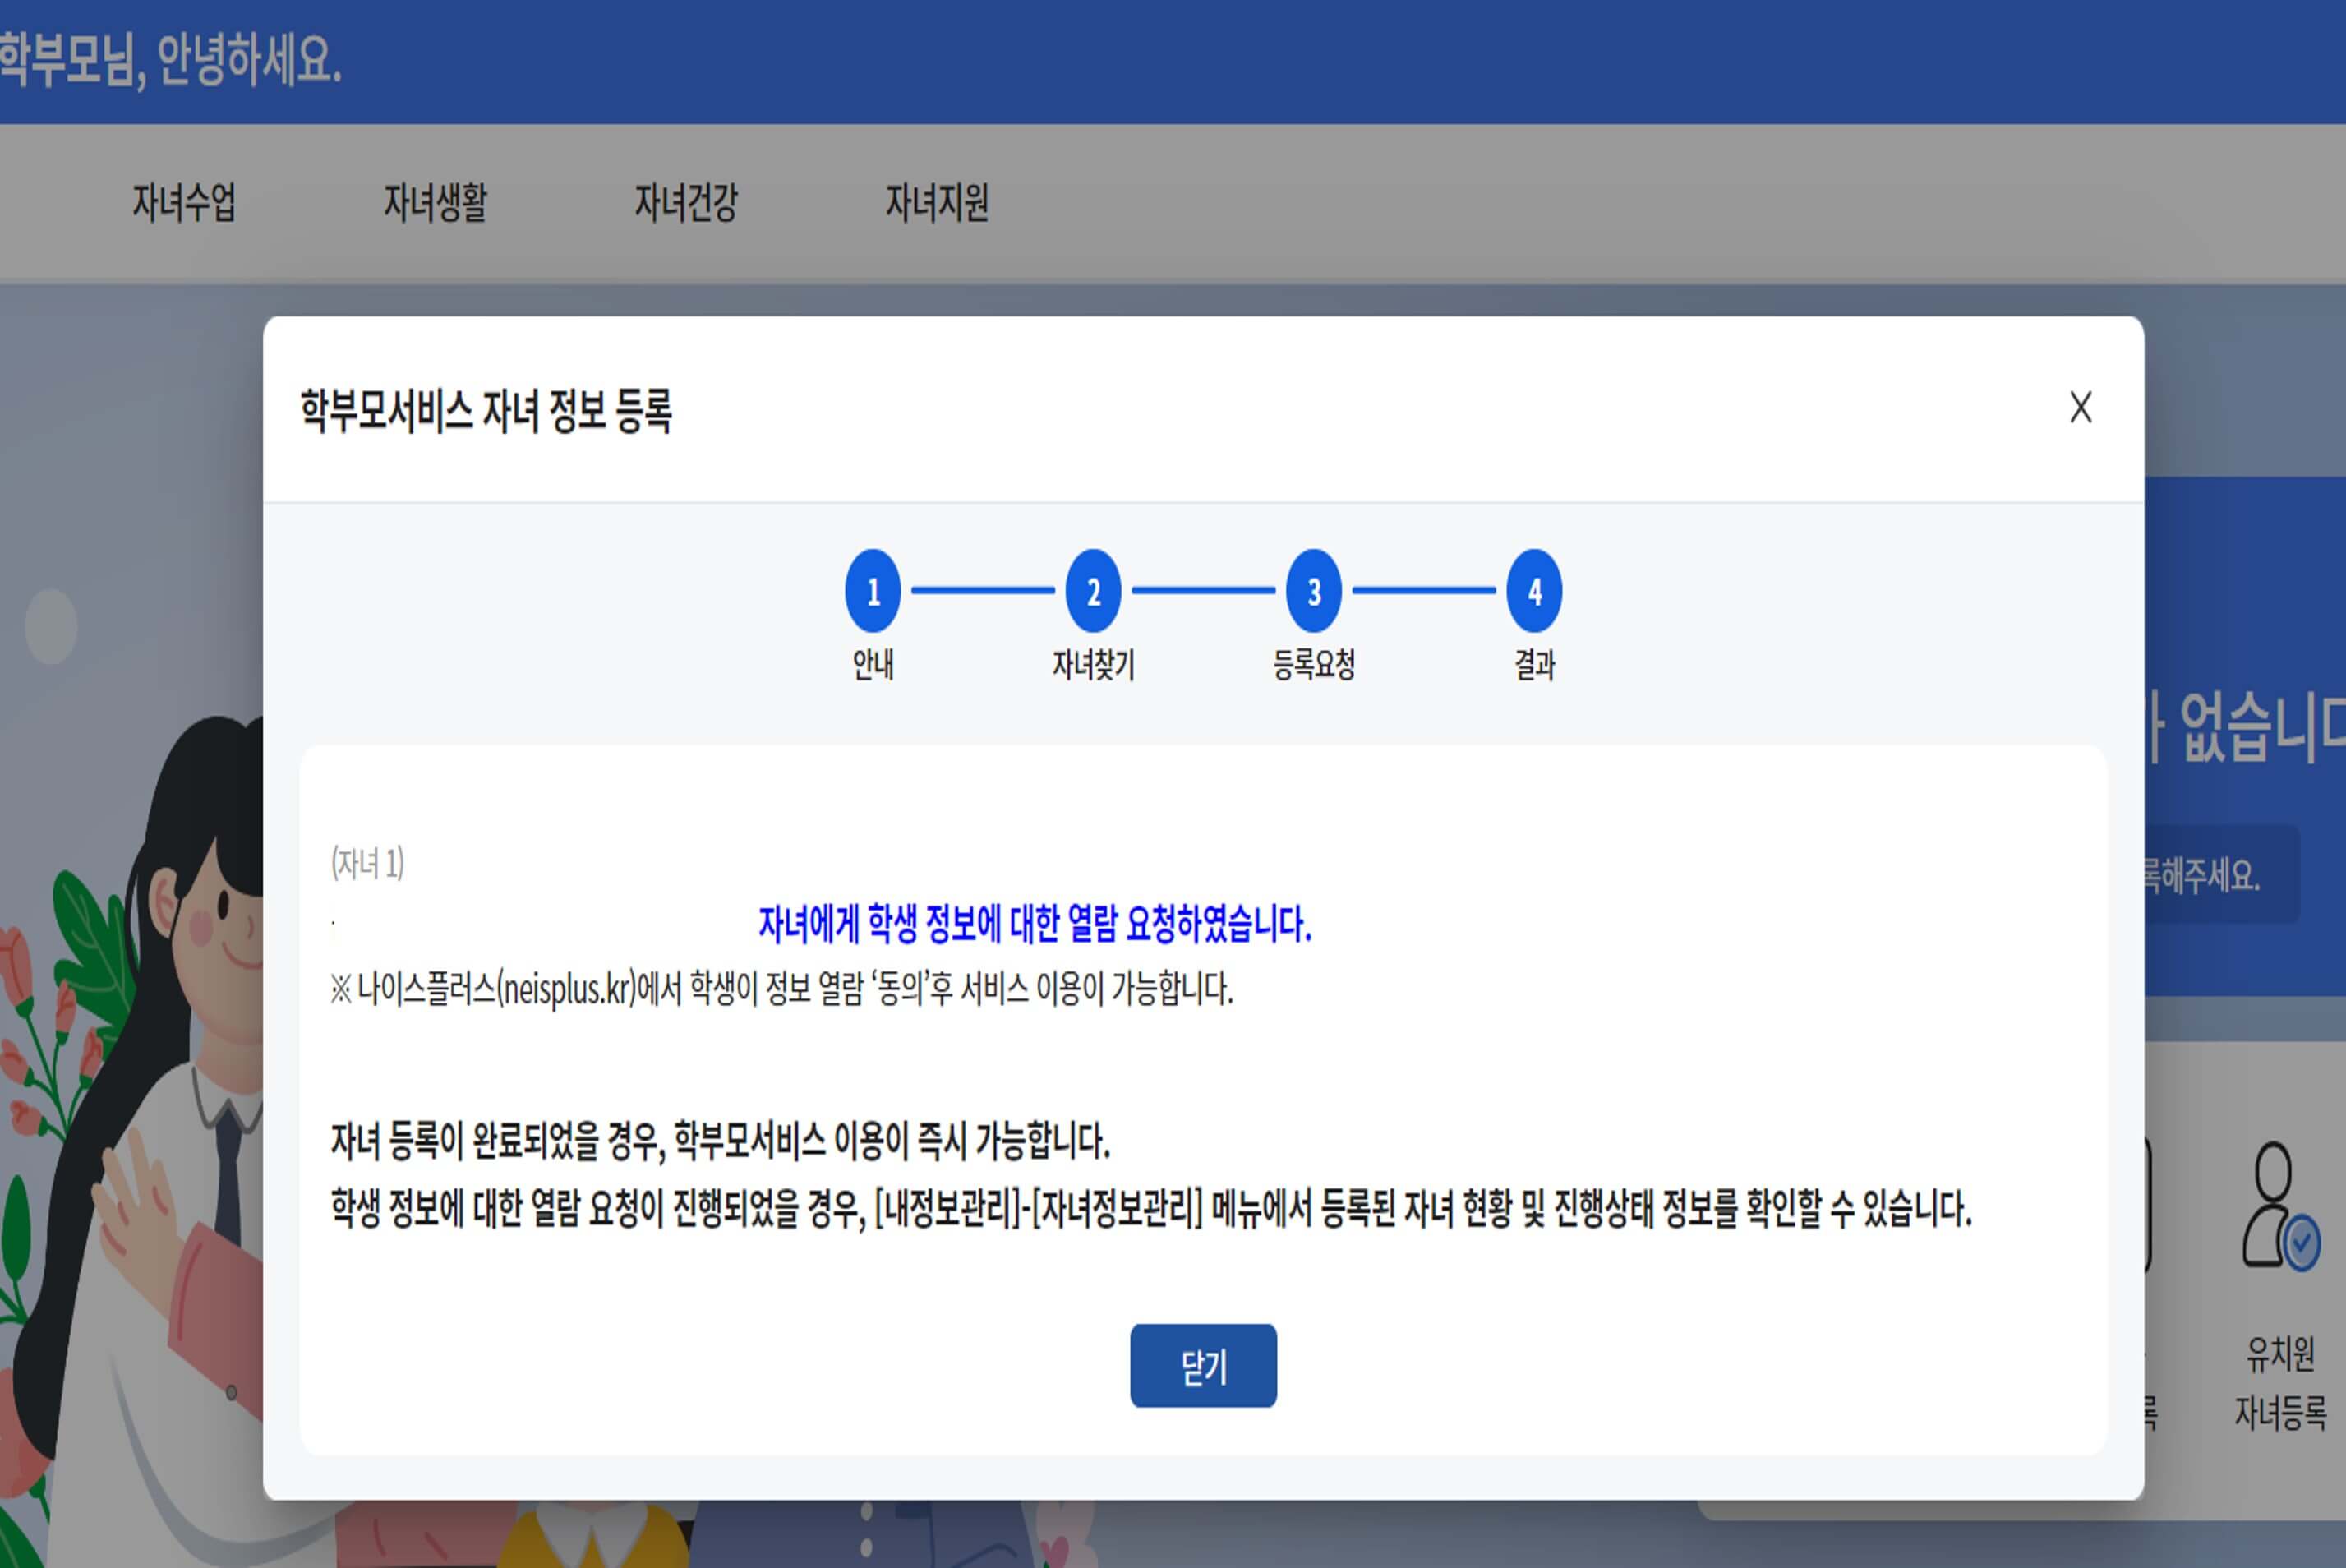2346x1568 pixels.
Task: Click the blue 열람 요청하였습니다 message
Action: click(x=1035, y=924)
